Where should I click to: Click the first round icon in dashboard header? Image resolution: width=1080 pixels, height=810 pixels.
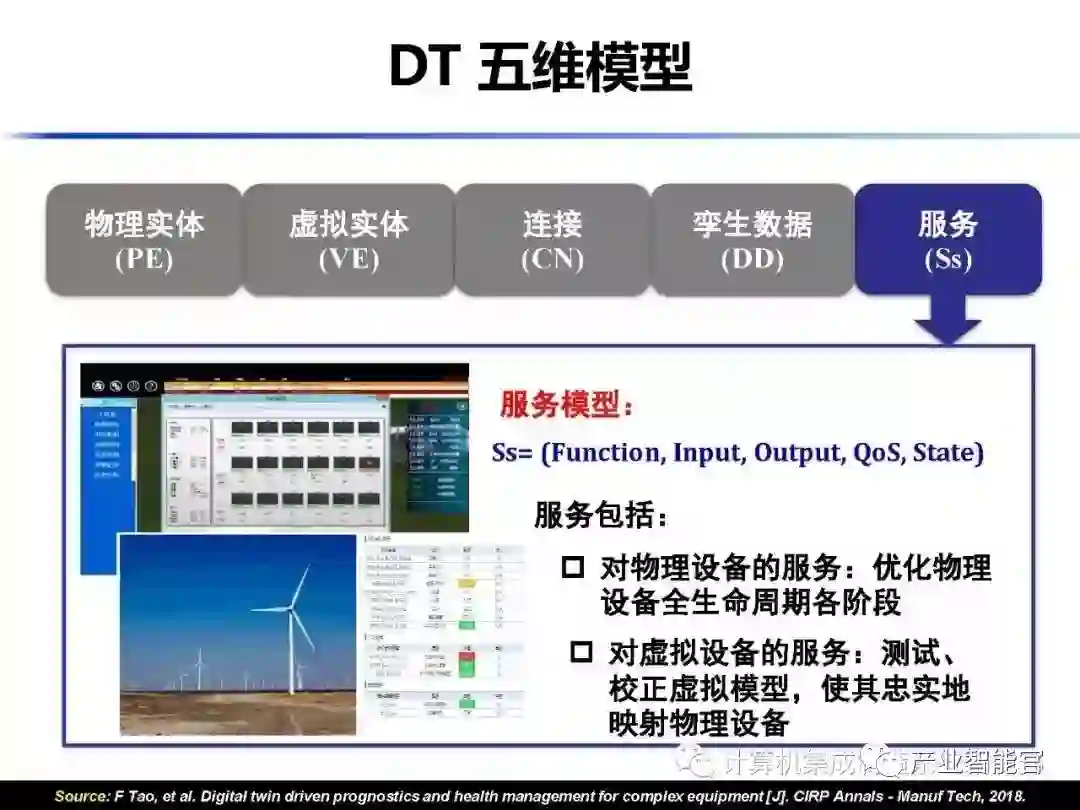(98, 386)
